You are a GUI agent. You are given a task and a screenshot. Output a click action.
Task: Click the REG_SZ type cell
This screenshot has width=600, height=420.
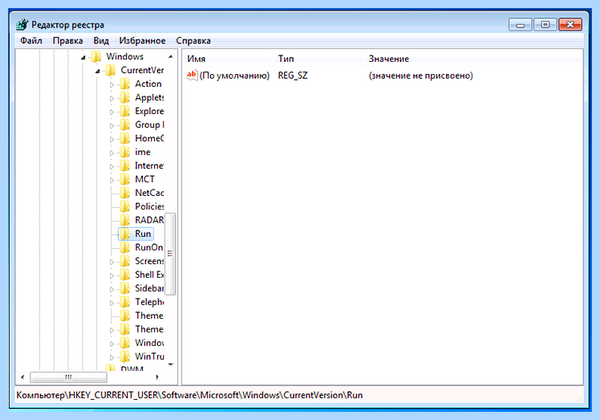[293, 75]
